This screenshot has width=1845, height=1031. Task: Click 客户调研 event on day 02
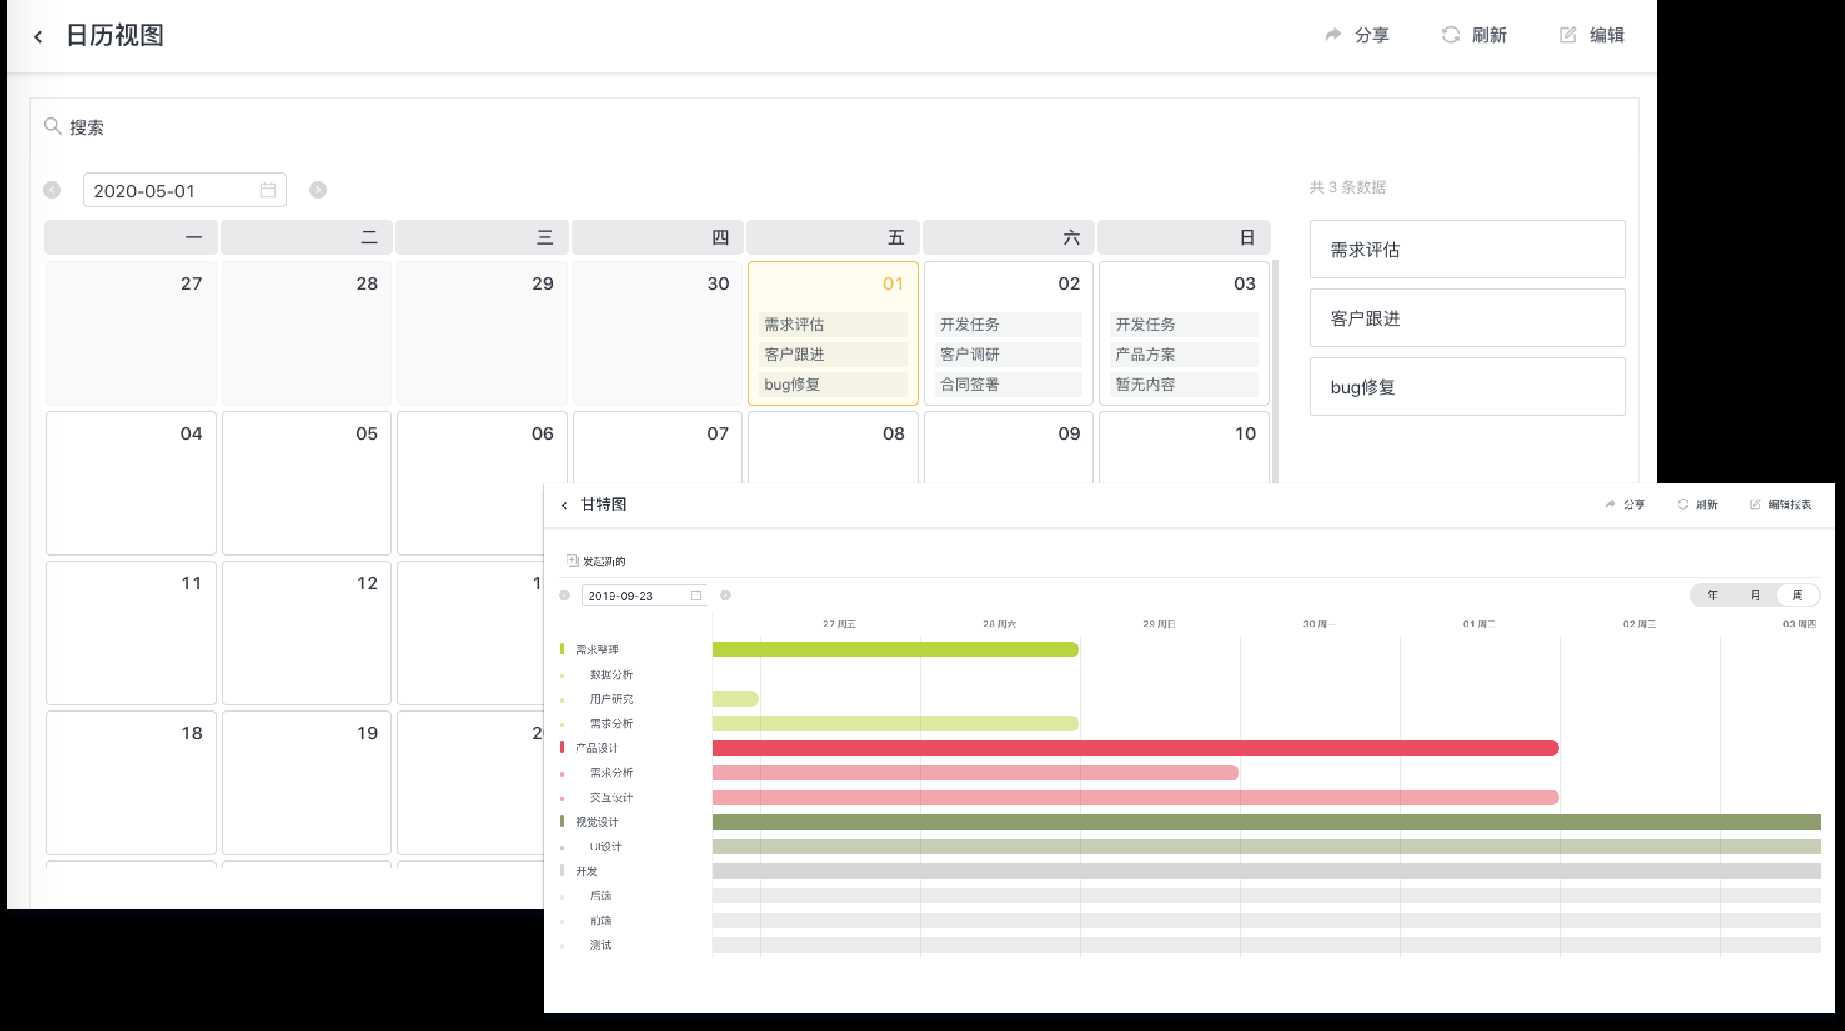pos(1008,354)
